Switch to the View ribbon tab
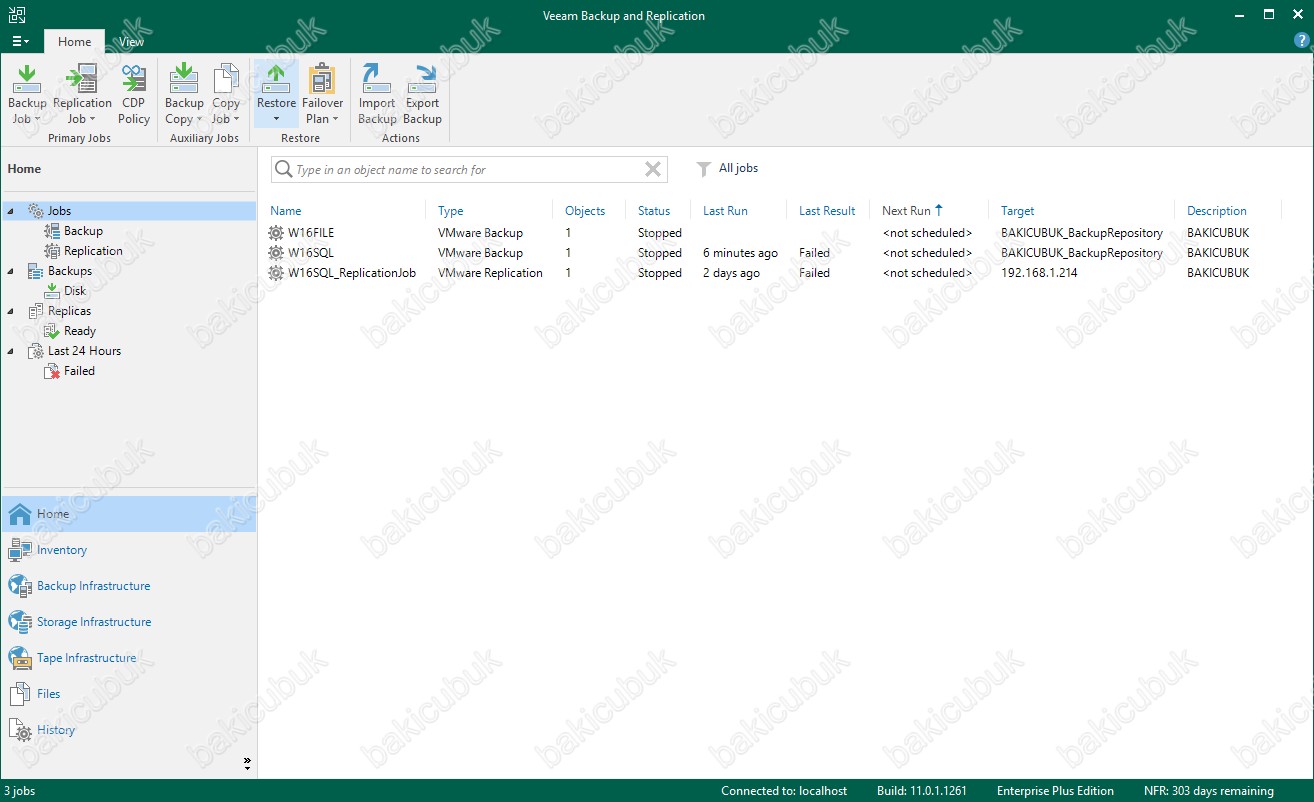The image size is (1314, 802). pos(131,42)
